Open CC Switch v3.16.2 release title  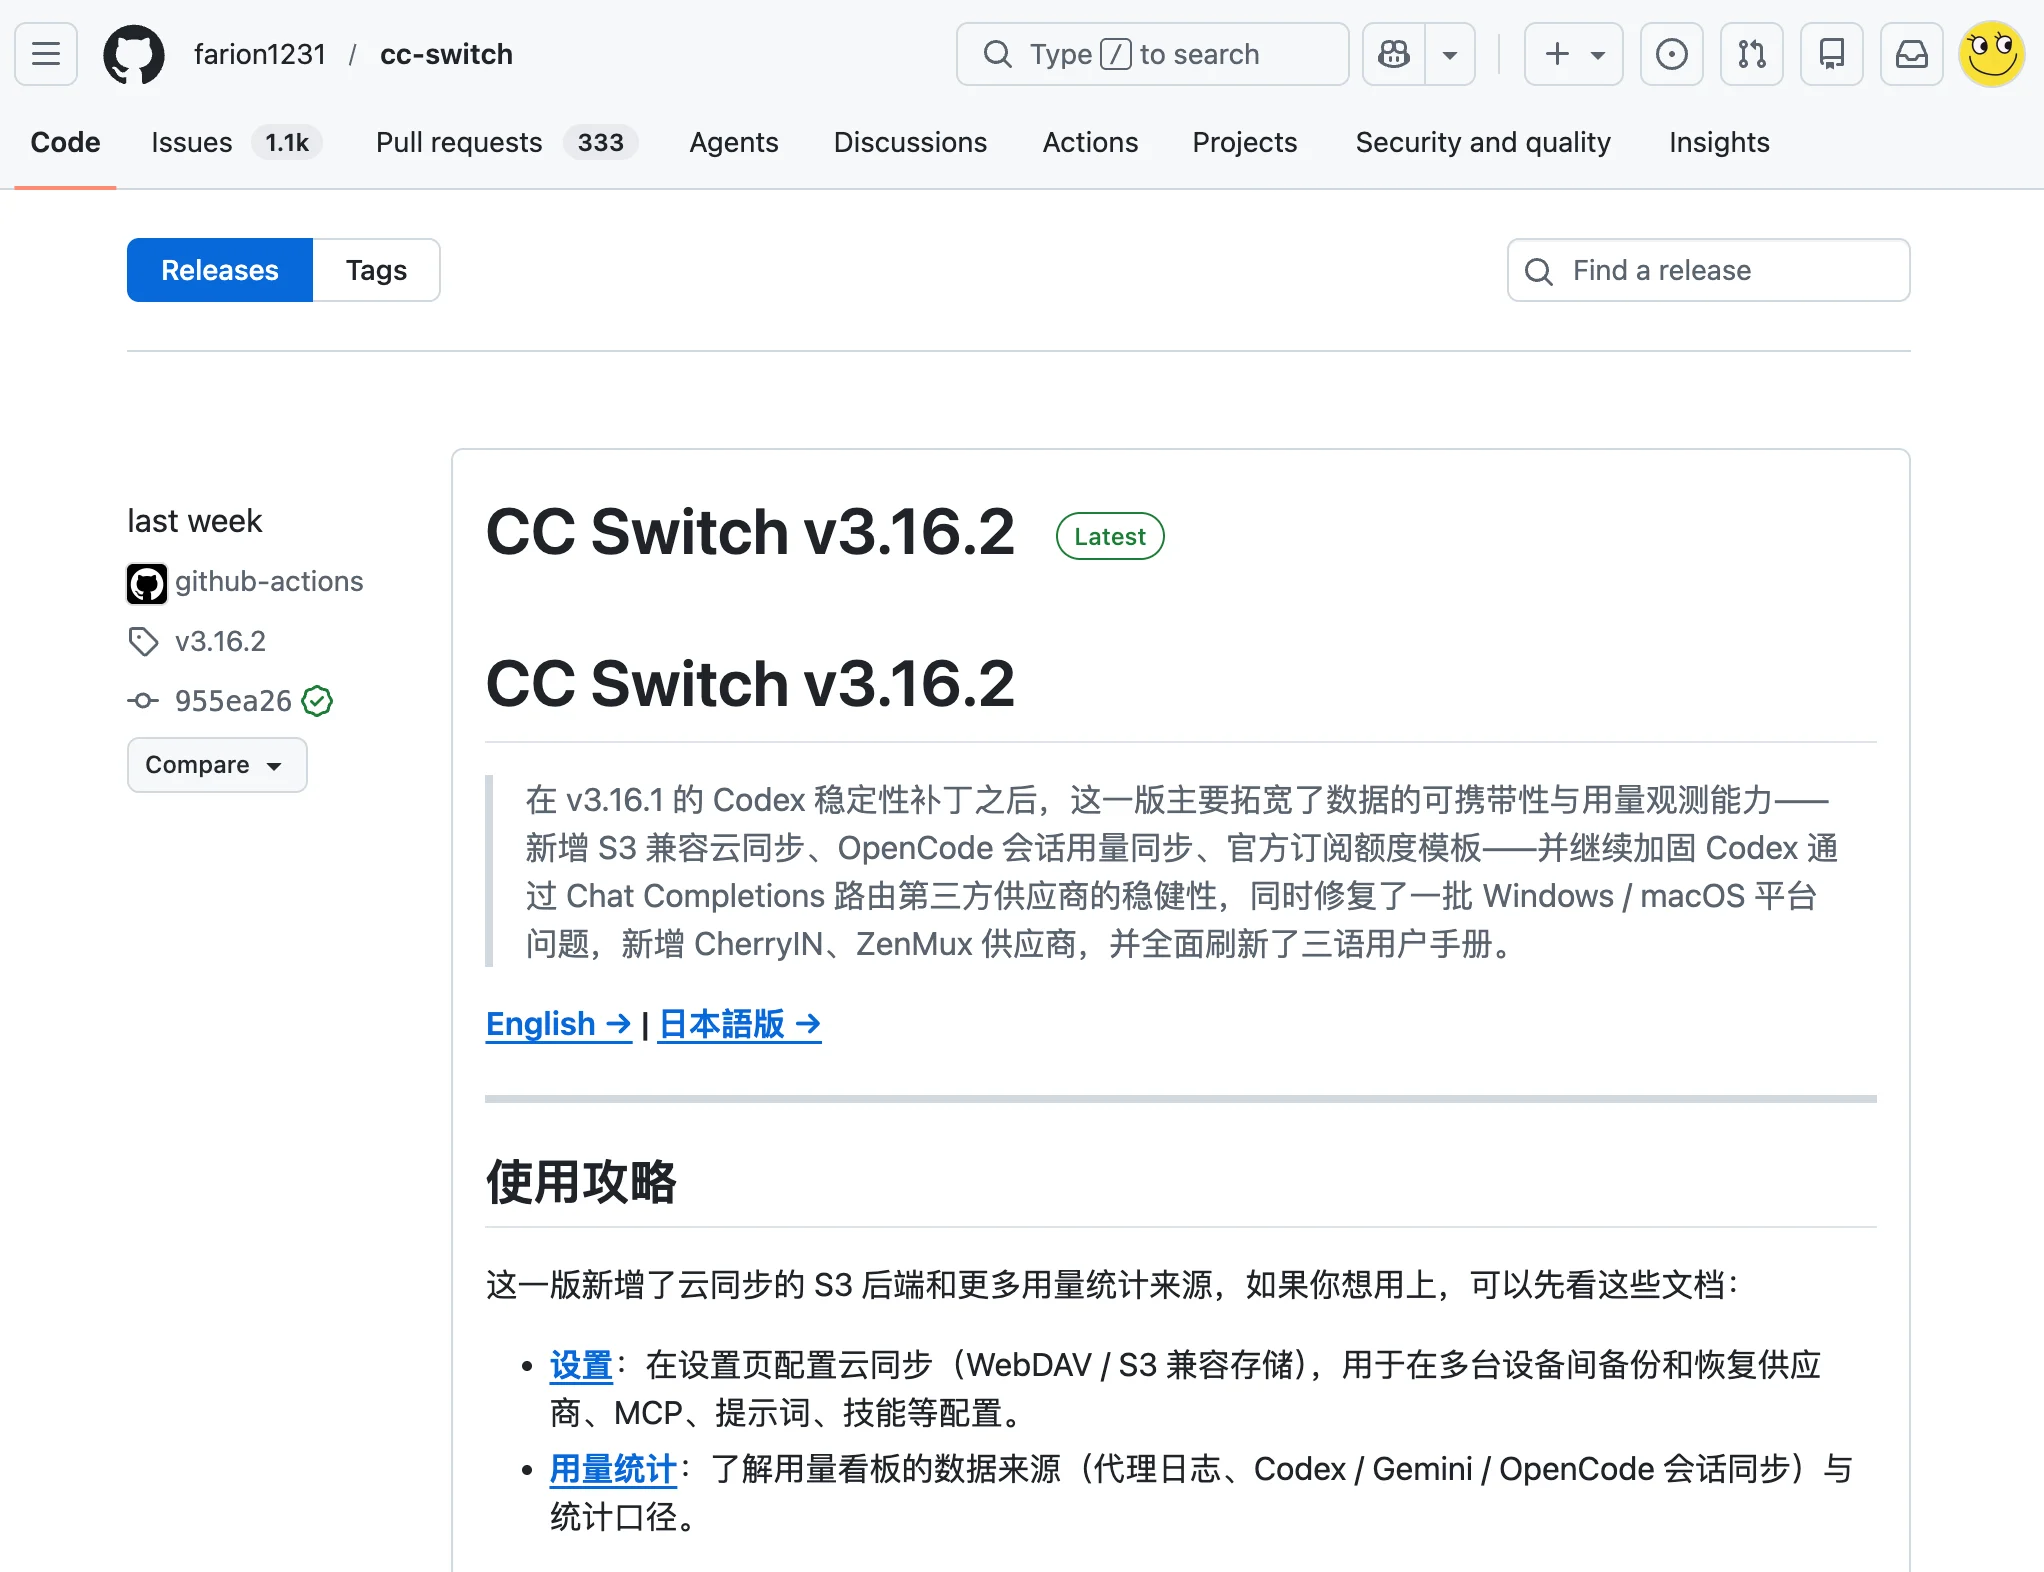point(750,531)
